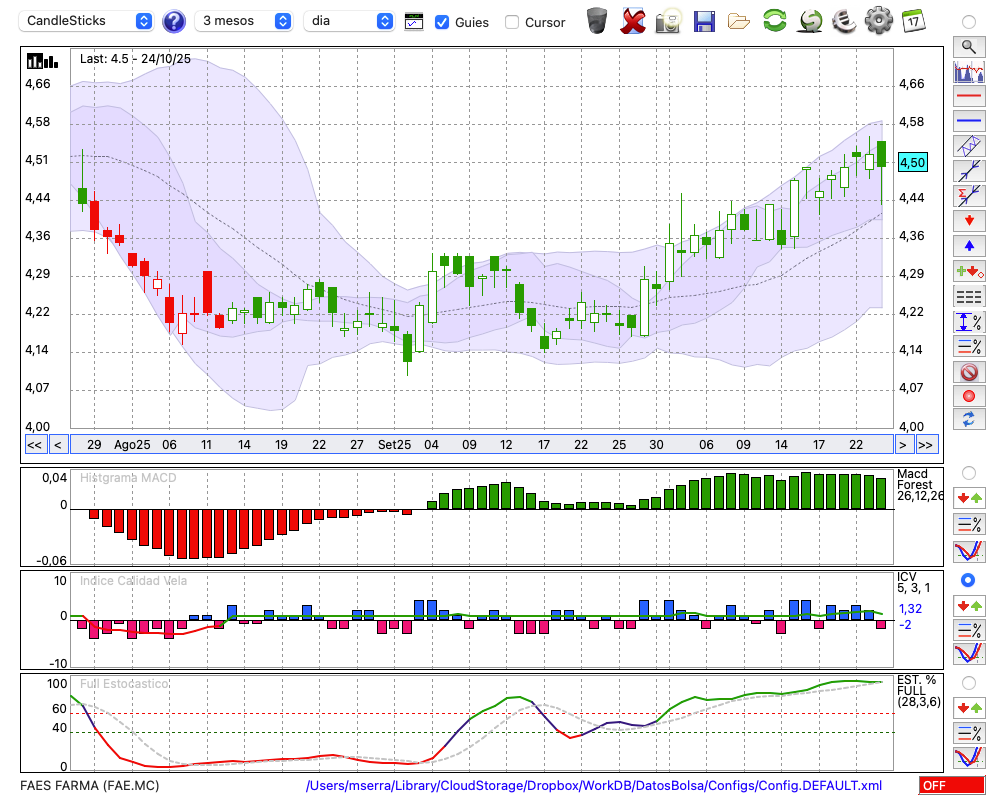Click the cyan 4,50 price label
1000x800 pixels.
[x=912, y=163]
